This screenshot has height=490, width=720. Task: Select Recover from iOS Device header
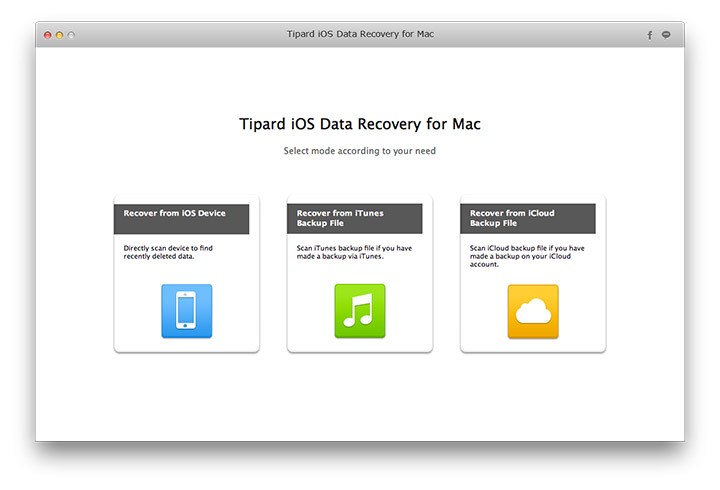pos(181,219)
